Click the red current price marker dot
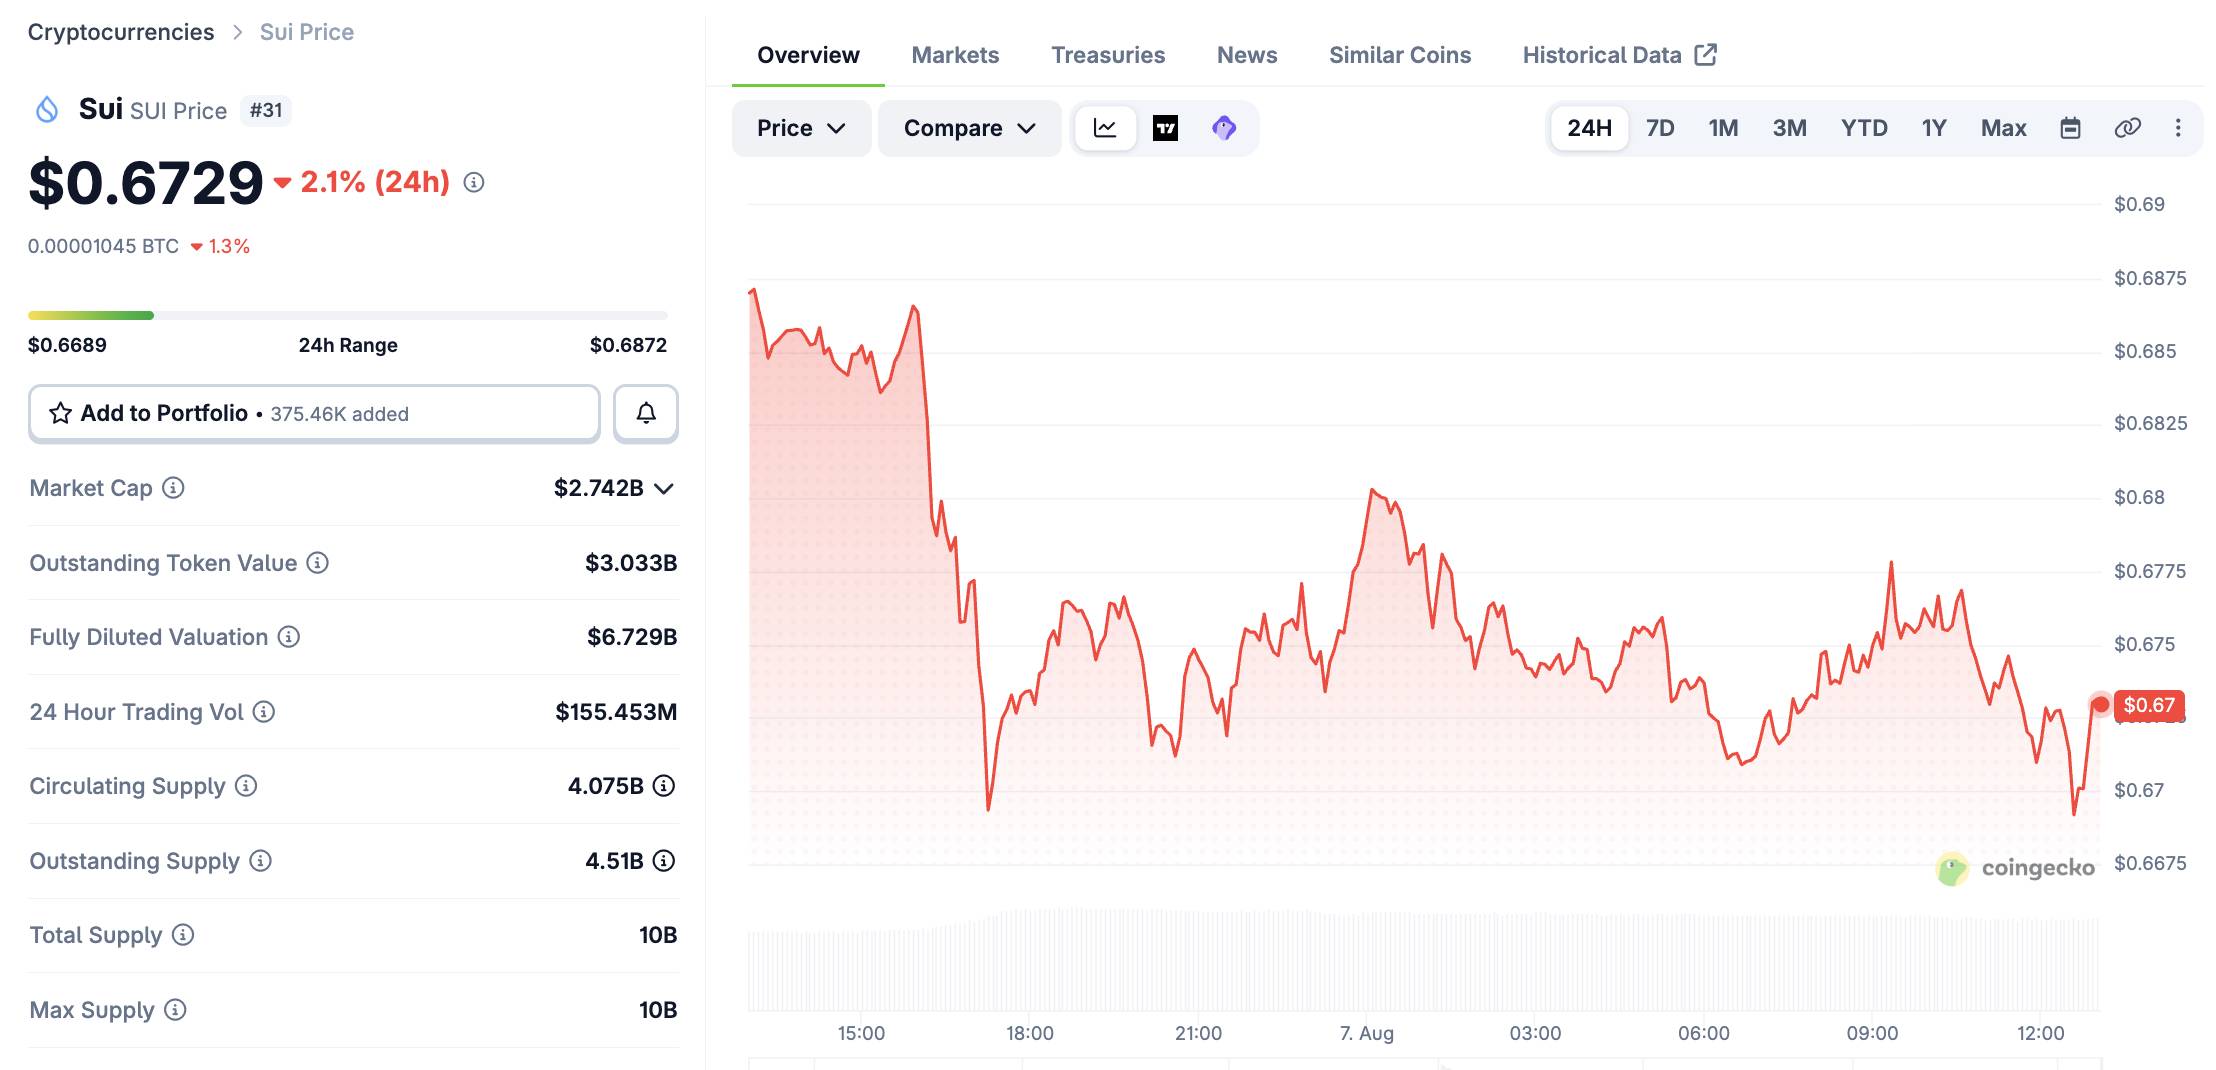The width and height of the screenshot is (2216, 1070). [x=2101, y=705]
